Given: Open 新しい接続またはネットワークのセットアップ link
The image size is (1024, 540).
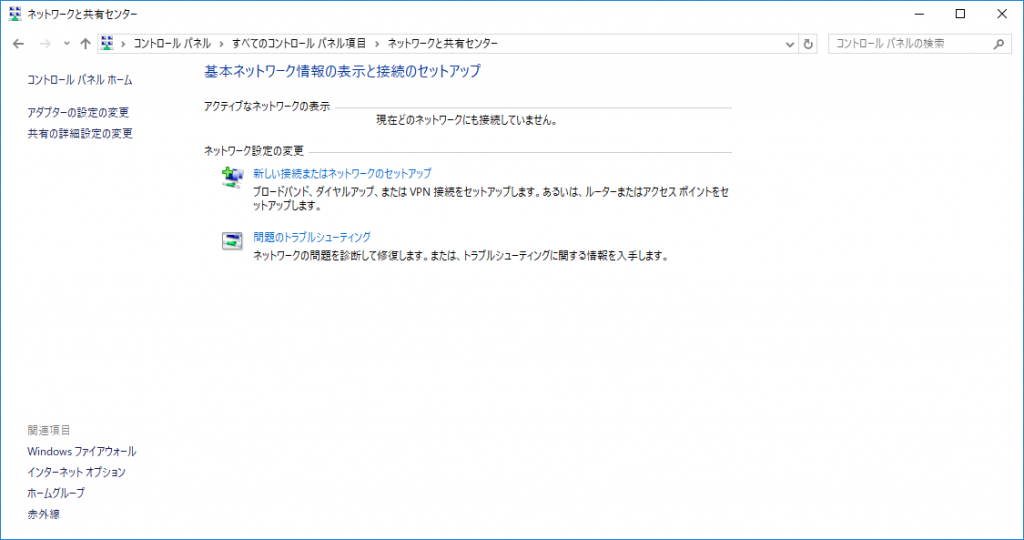Looking at the screenshot, I should pos(342,174).
